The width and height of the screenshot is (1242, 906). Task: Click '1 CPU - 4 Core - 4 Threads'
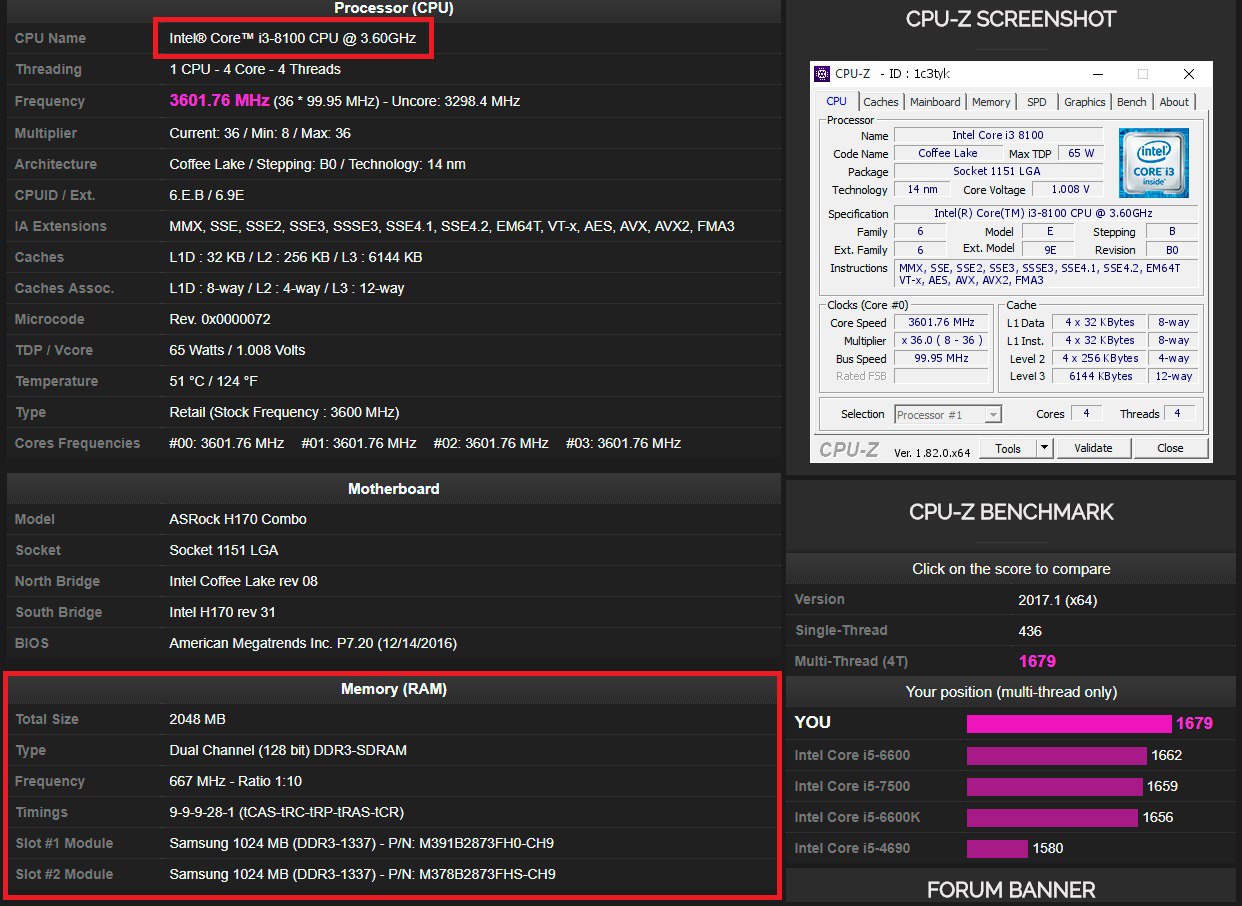[255, 69]
